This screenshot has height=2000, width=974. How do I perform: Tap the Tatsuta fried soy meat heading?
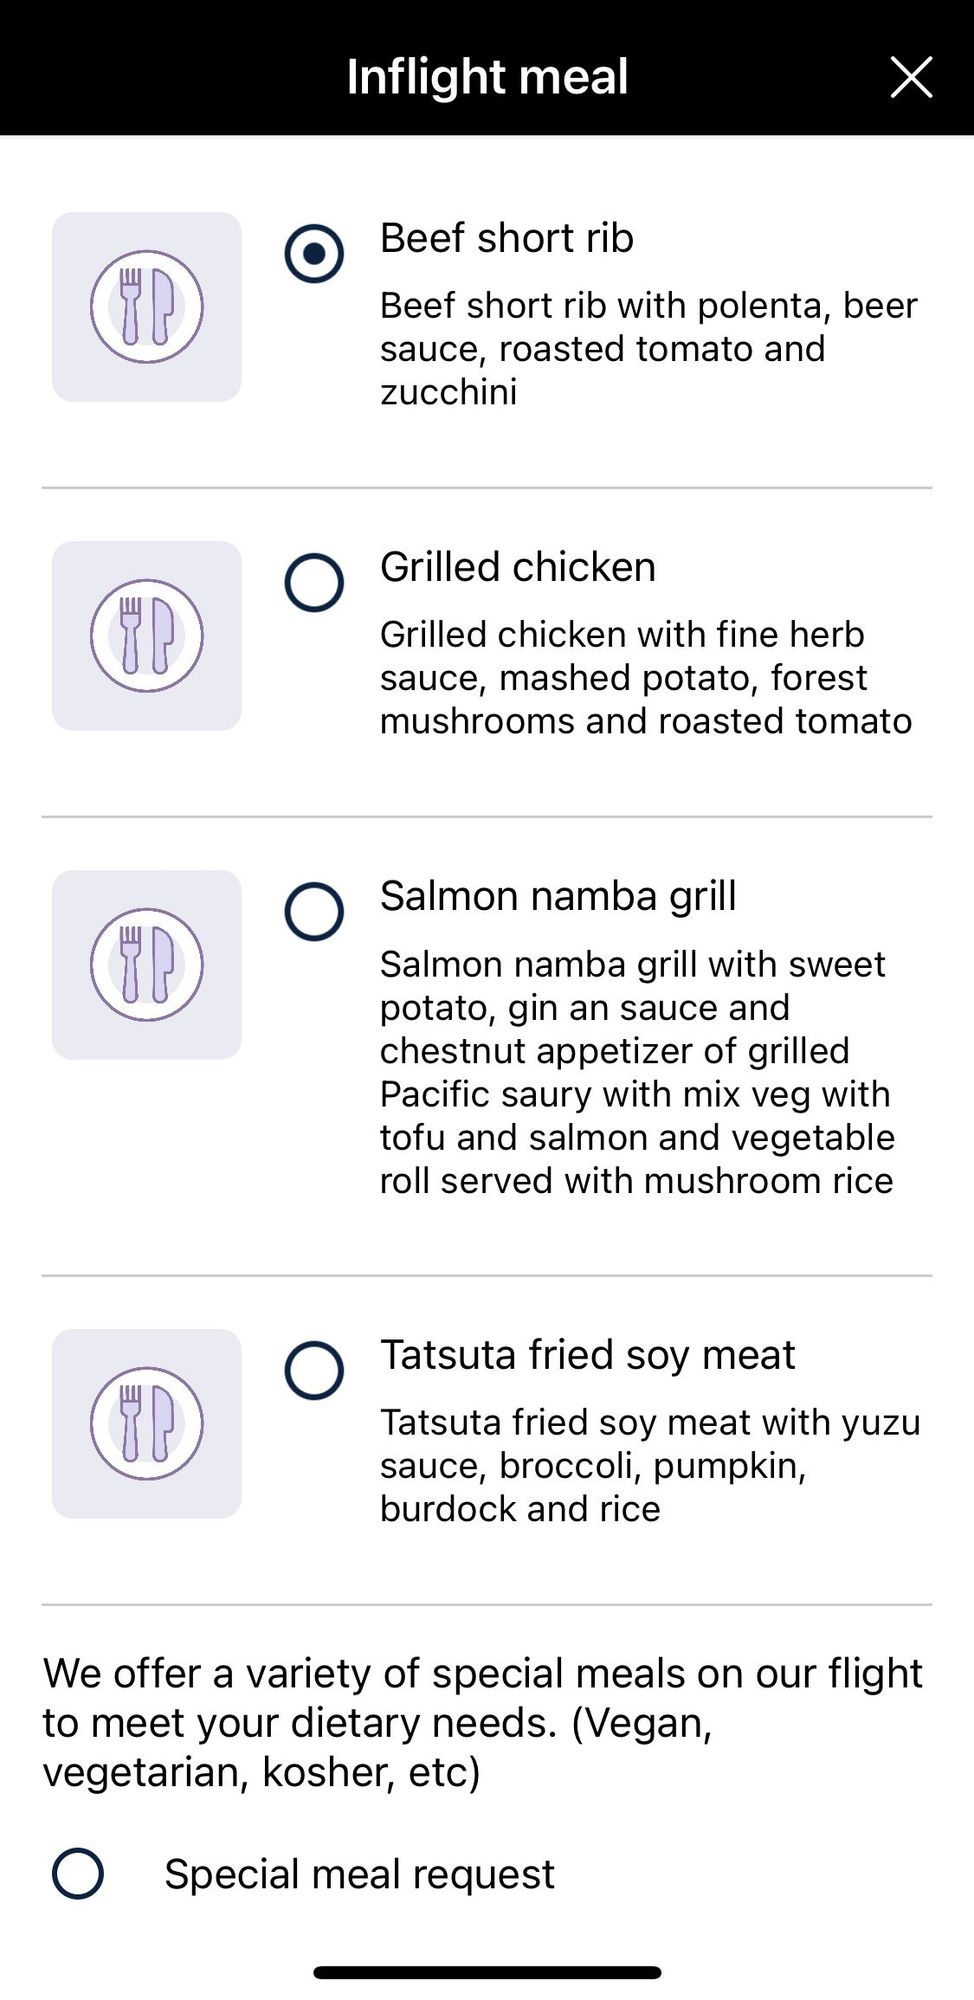pyautogui.click(x=588, y=1355)
